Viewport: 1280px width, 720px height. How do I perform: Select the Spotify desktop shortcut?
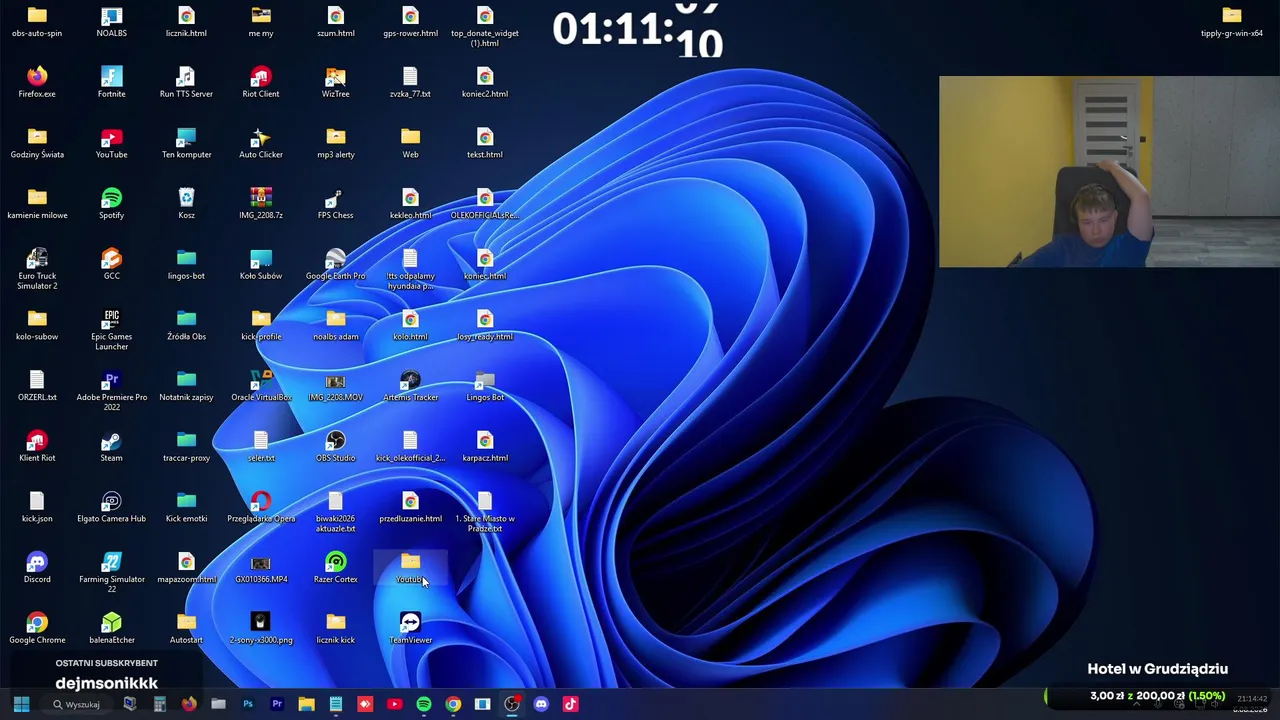[x=111, y=203]
